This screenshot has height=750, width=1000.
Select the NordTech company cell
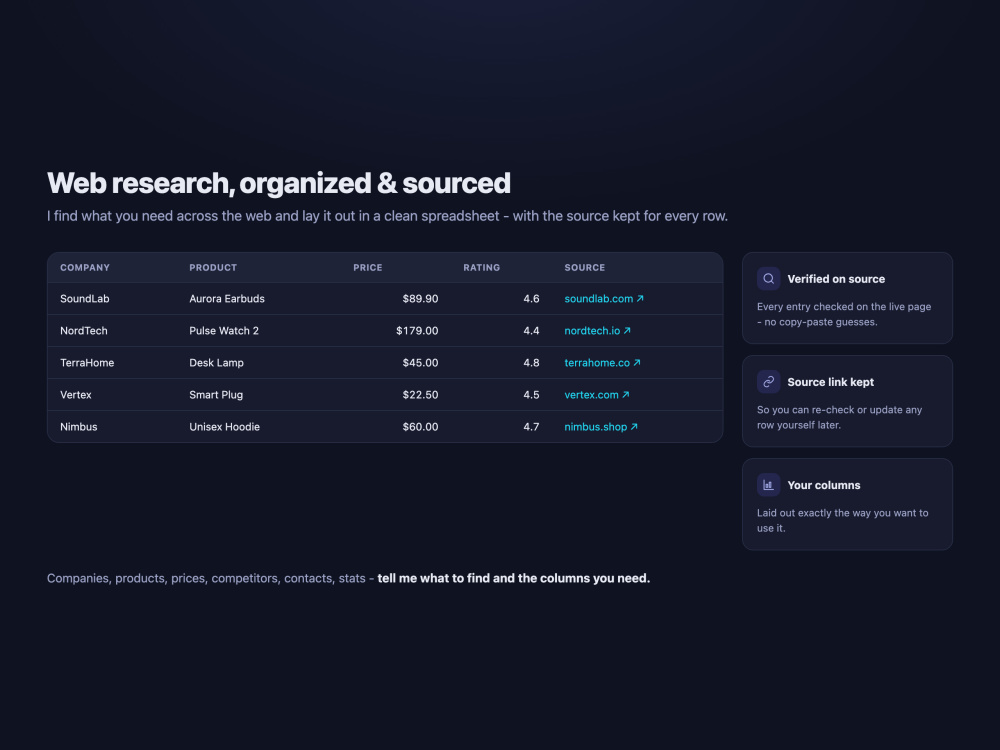coord(84,330)
